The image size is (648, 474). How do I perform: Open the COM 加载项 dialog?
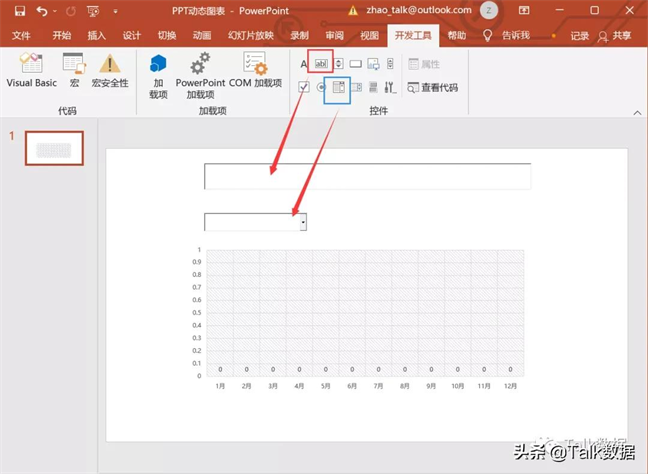click(x=255, y=70)
